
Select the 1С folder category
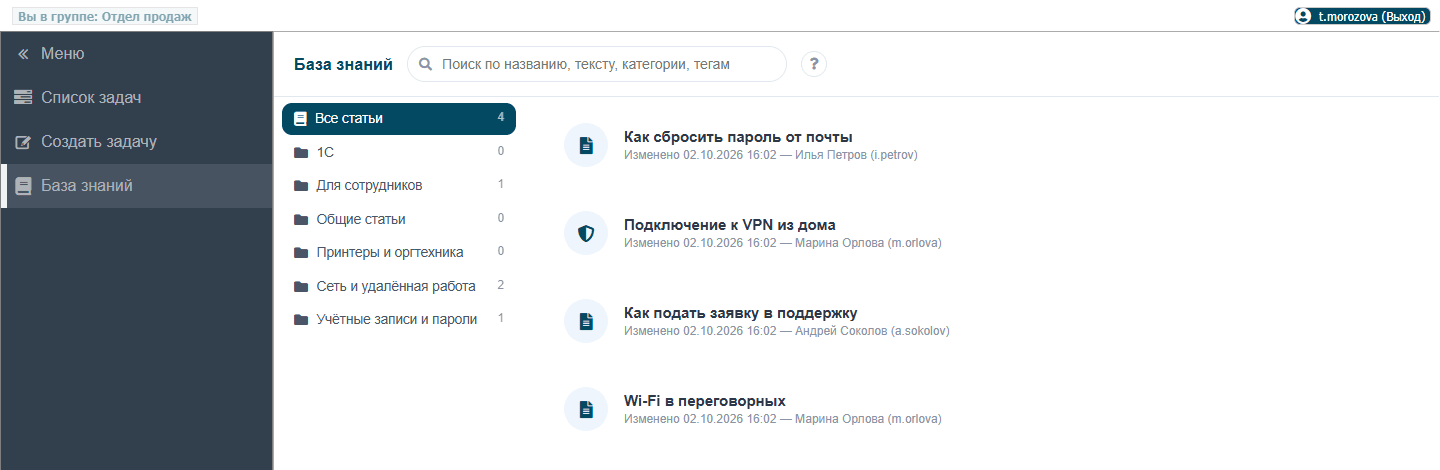399,152
